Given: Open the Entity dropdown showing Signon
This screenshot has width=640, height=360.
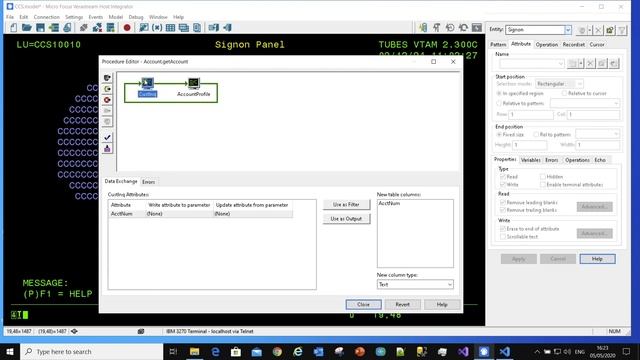Looking at the screenshot, I should click(x=568, y=30).
